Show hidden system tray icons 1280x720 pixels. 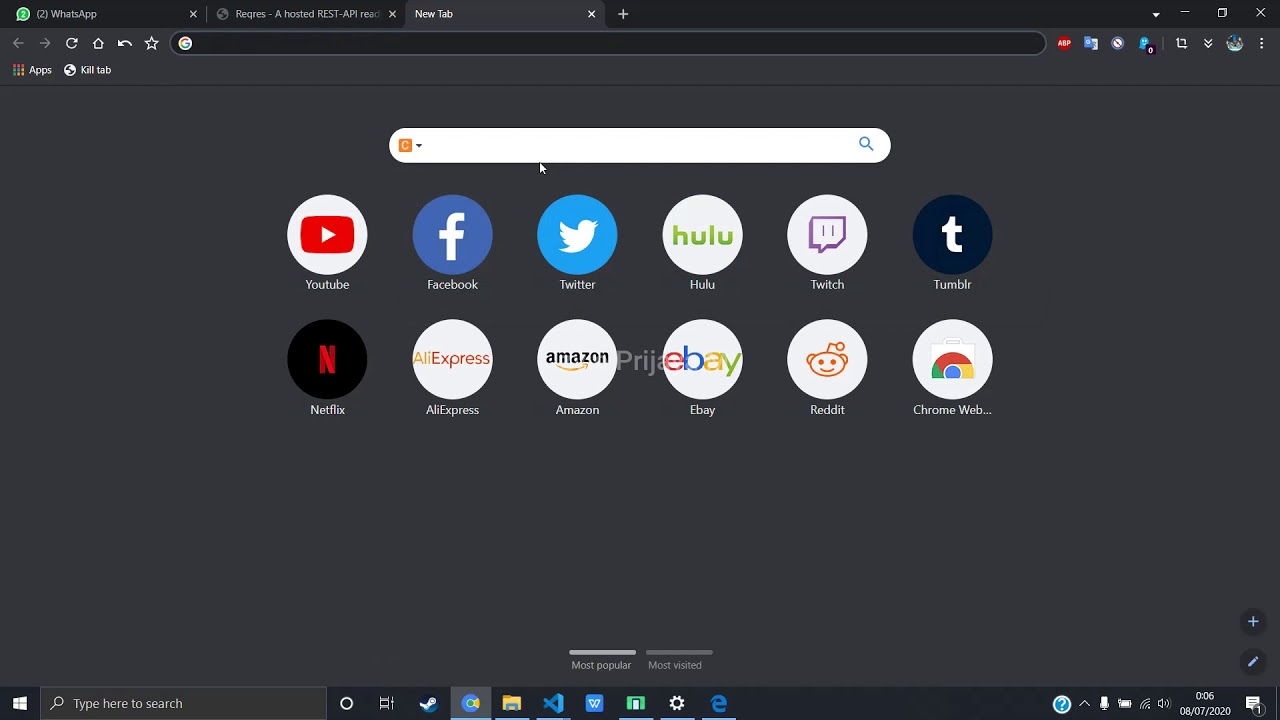coord(1084,703)
